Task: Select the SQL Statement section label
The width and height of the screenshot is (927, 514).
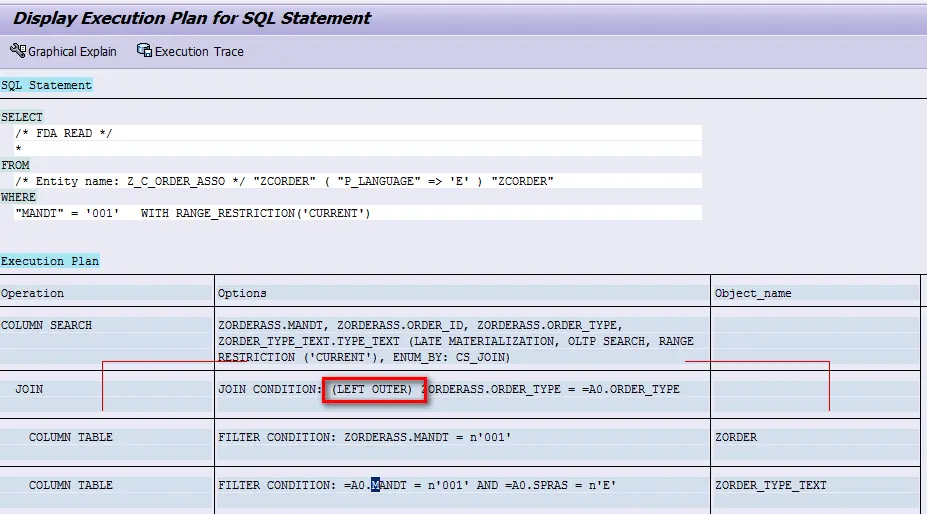Action: [x=47, y=85]
